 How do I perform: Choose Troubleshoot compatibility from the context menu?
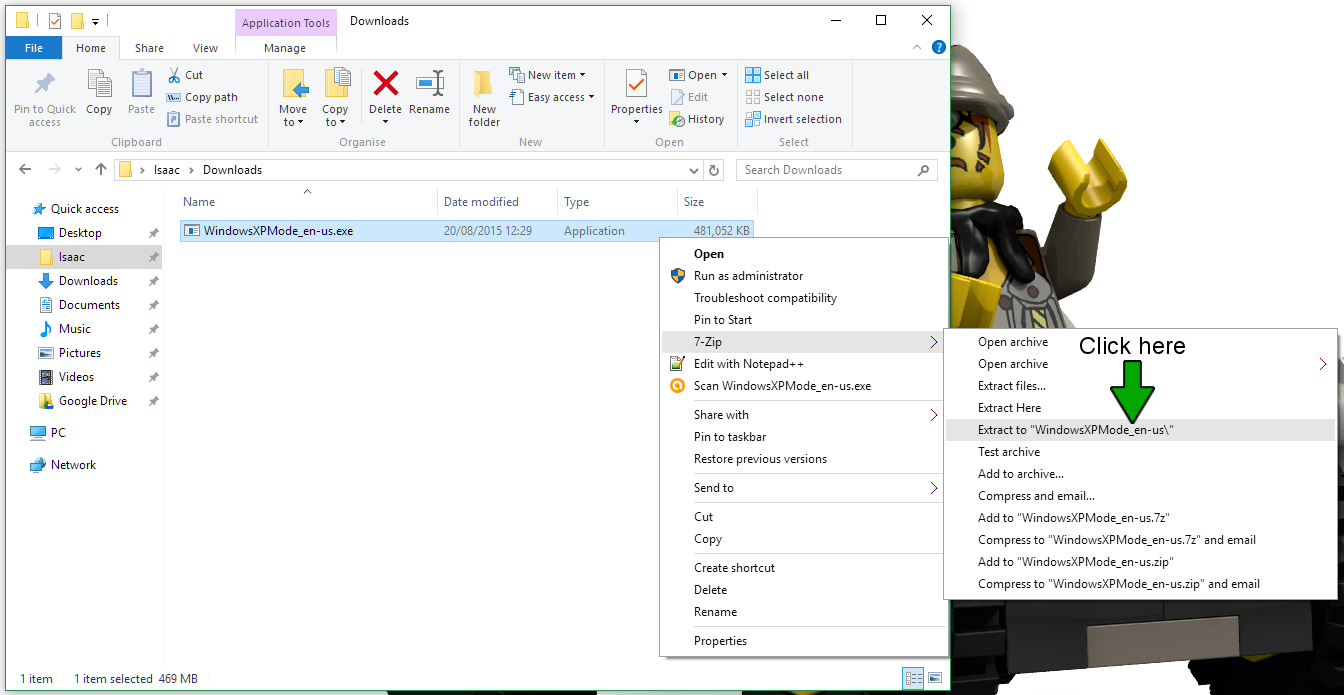coord(803,298)
